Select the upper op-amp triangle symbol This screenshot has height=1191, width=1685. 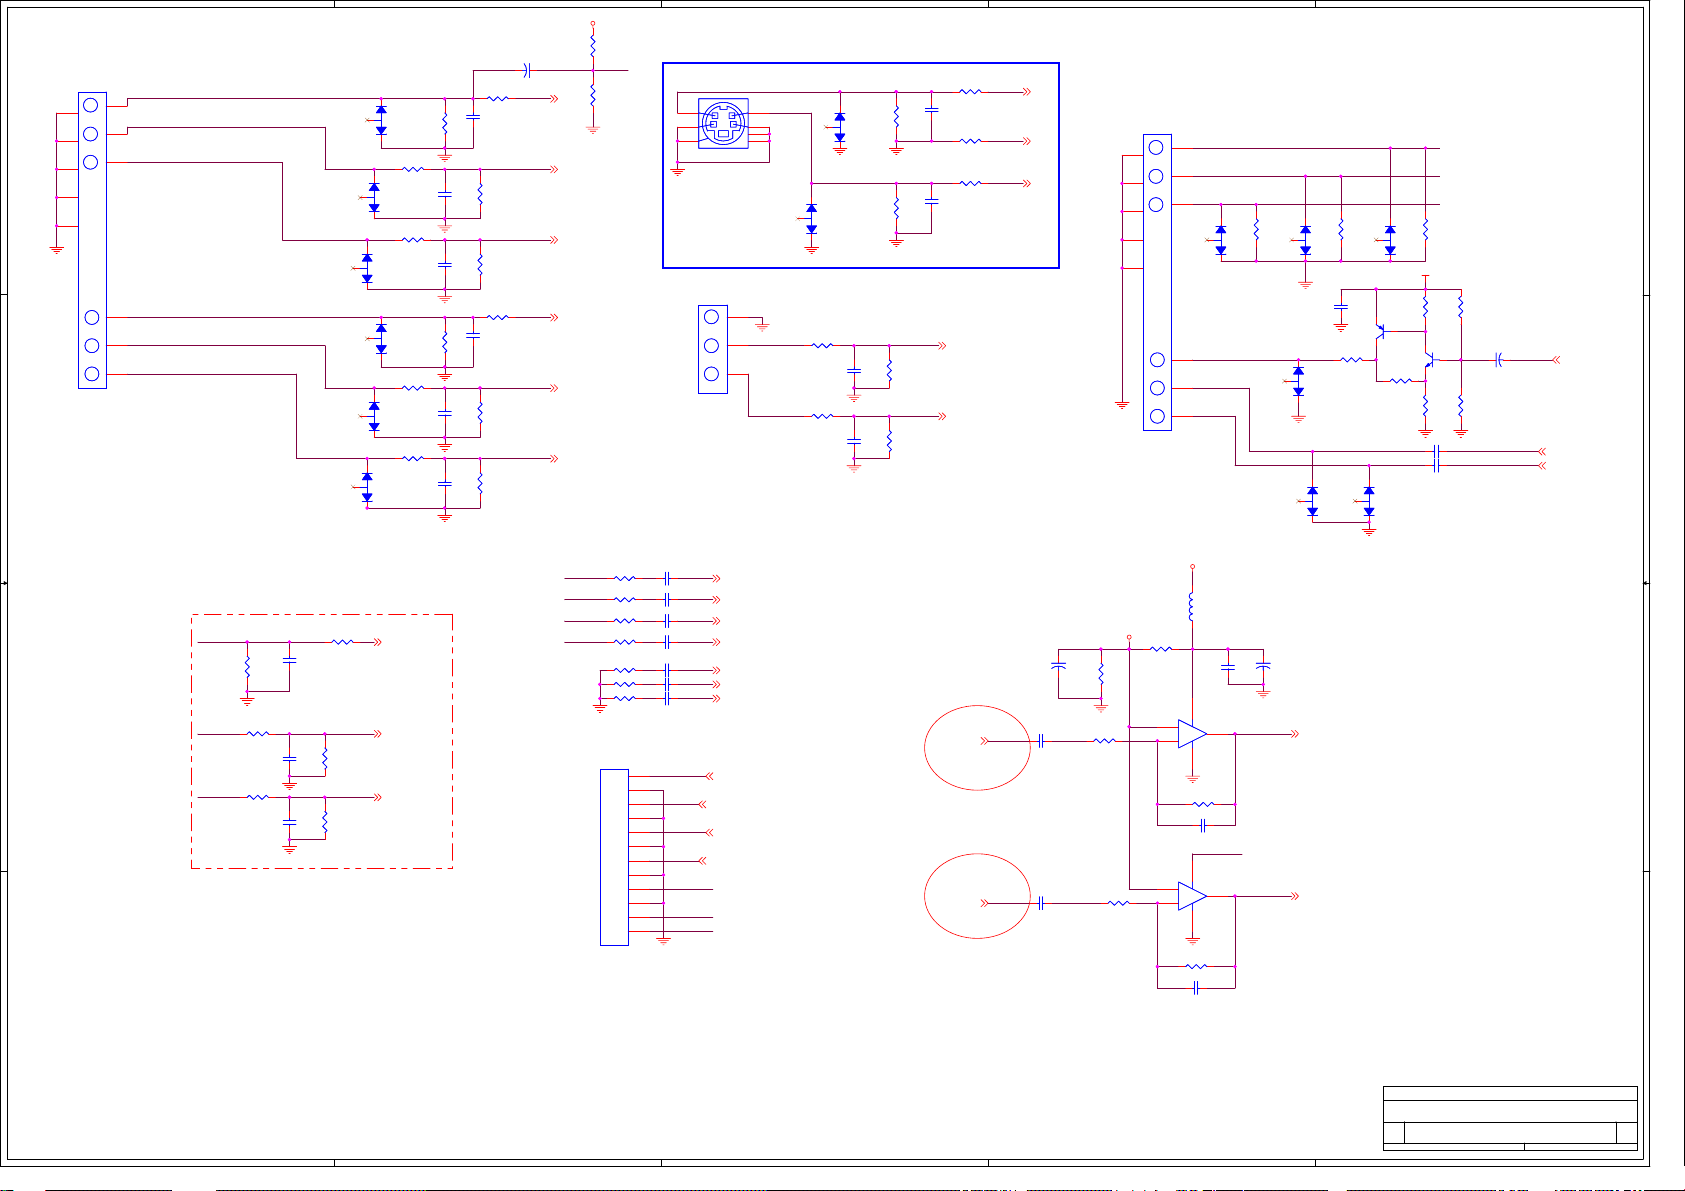(1192, 734)
